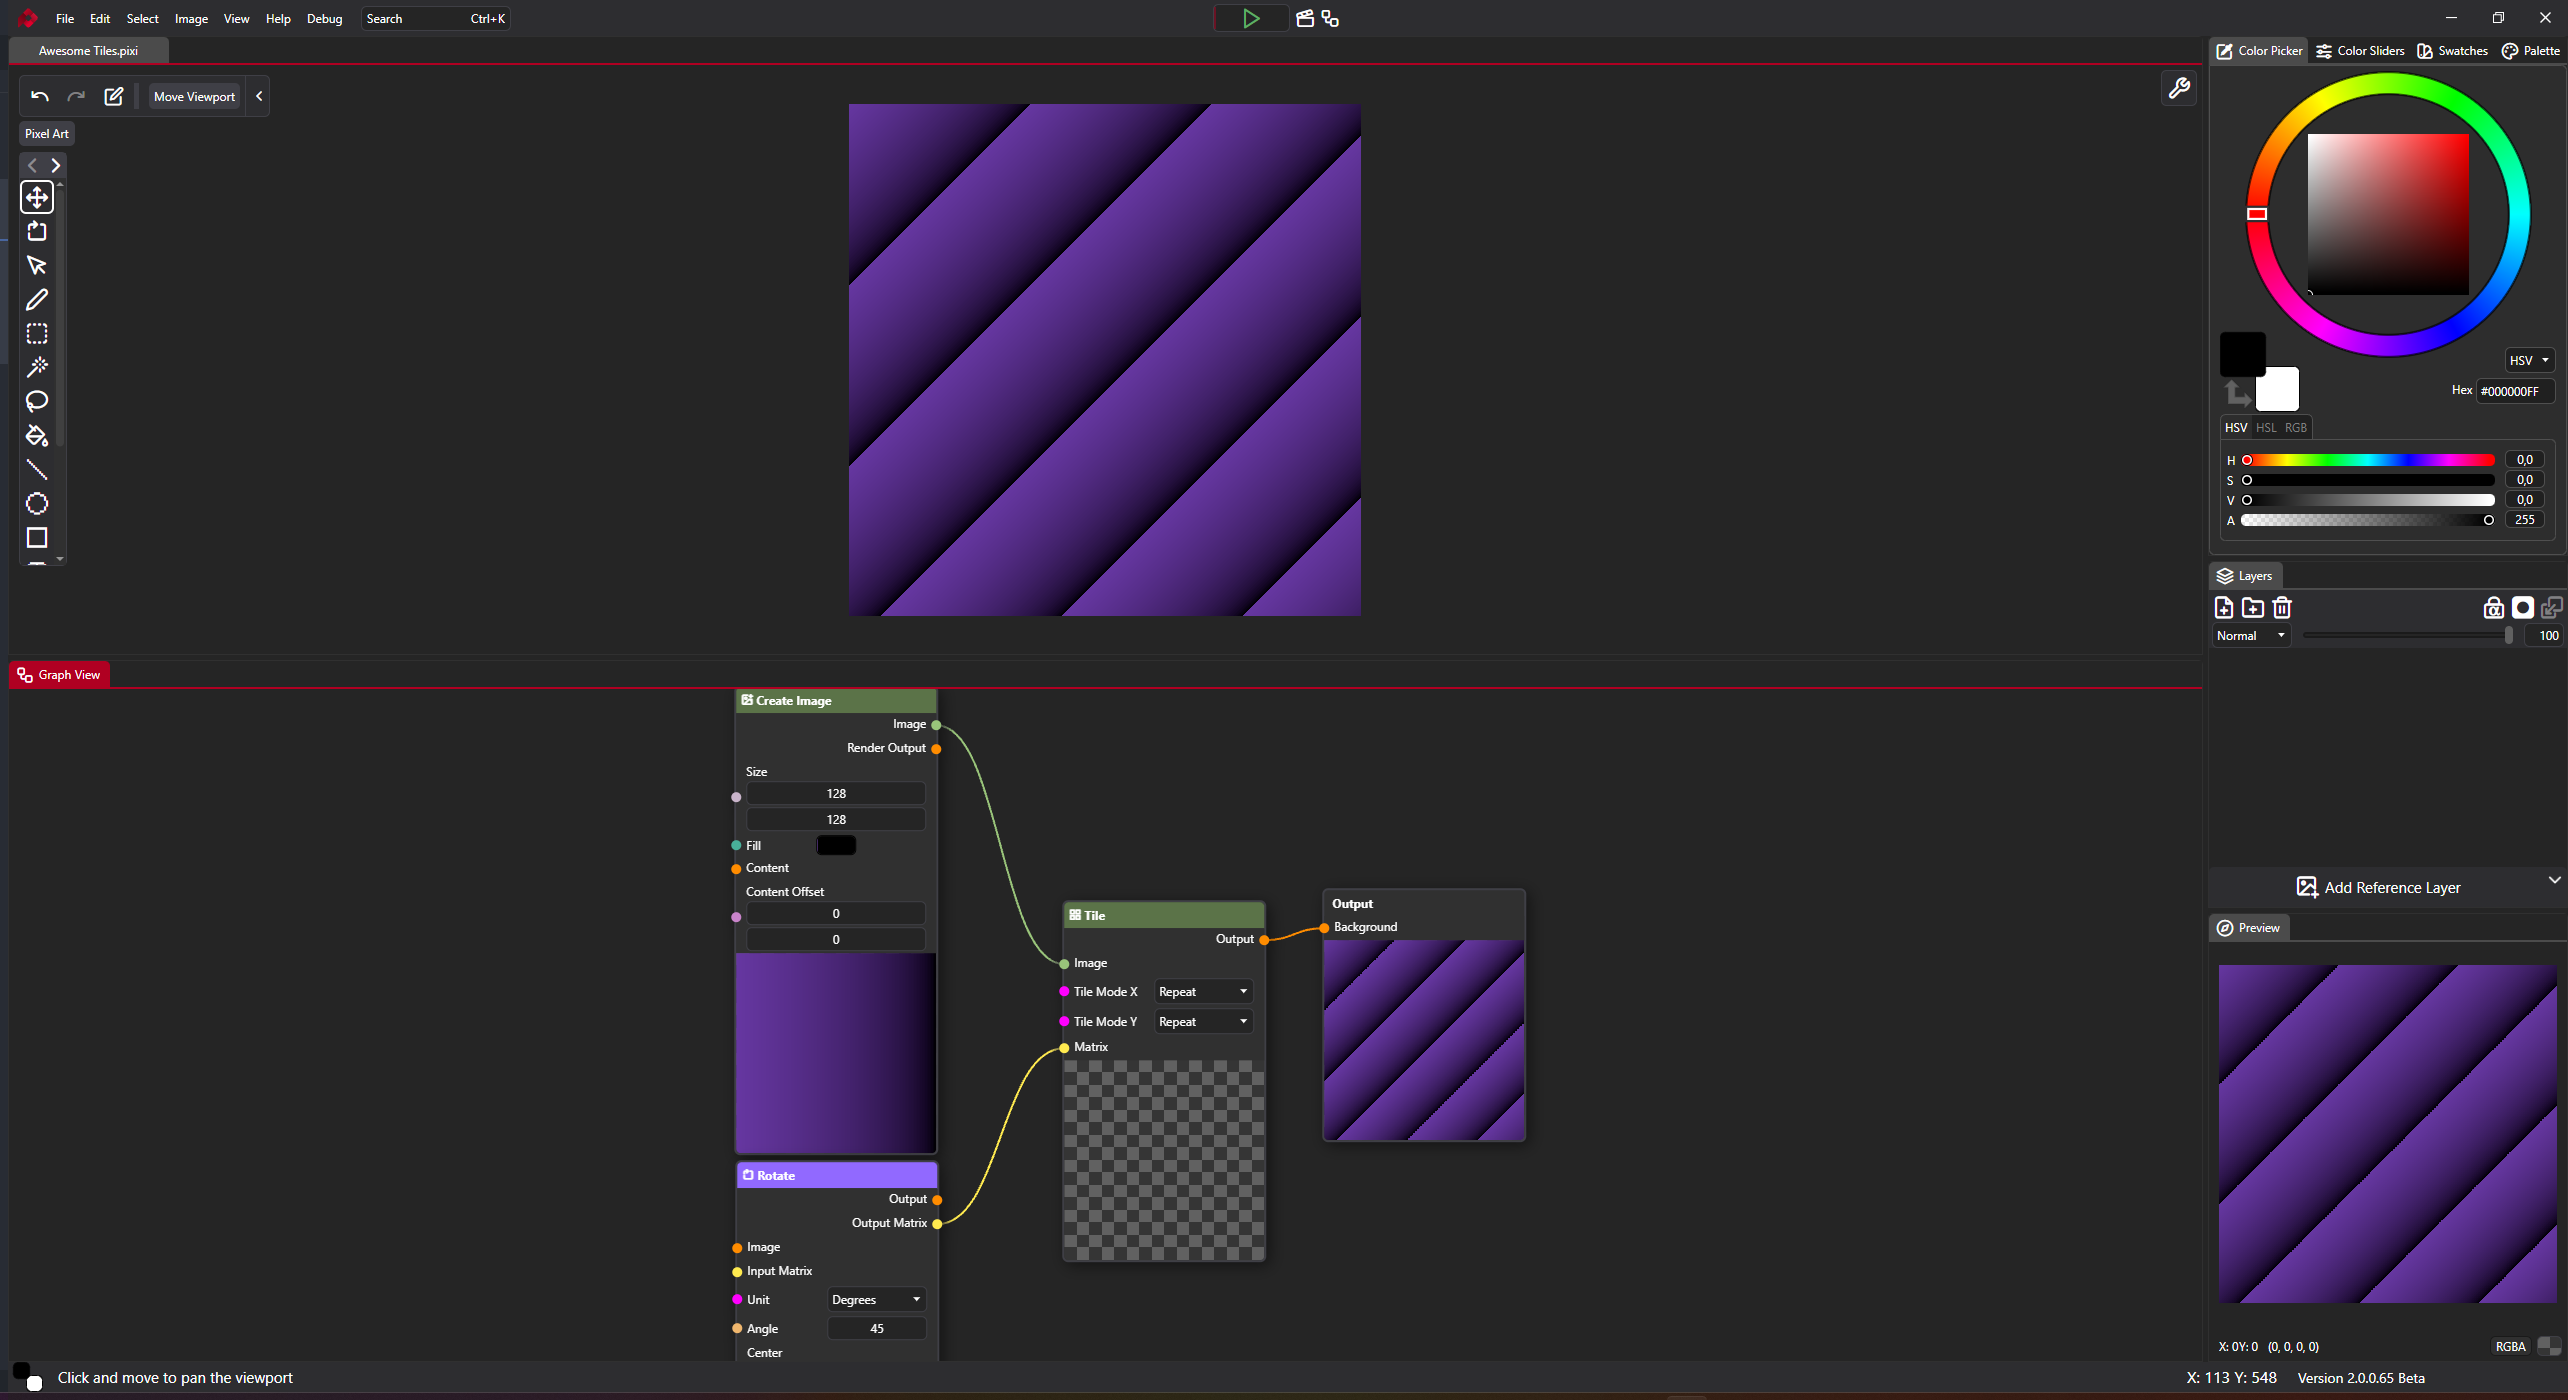Open the Normal blend mode dropdown

point(2250,635)
